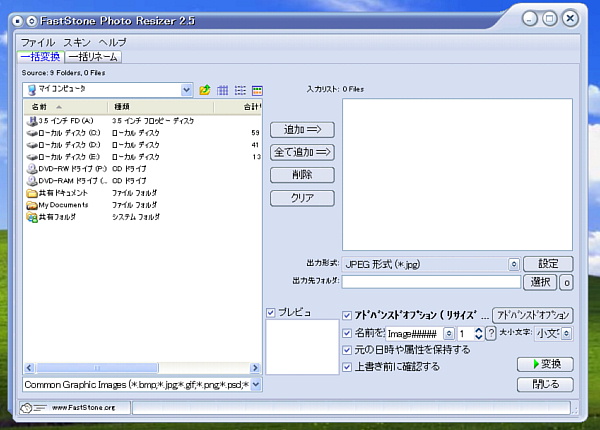The image size is (600, 430).
Task: Click the 追加 ==> button
Action: pos(302,130)
